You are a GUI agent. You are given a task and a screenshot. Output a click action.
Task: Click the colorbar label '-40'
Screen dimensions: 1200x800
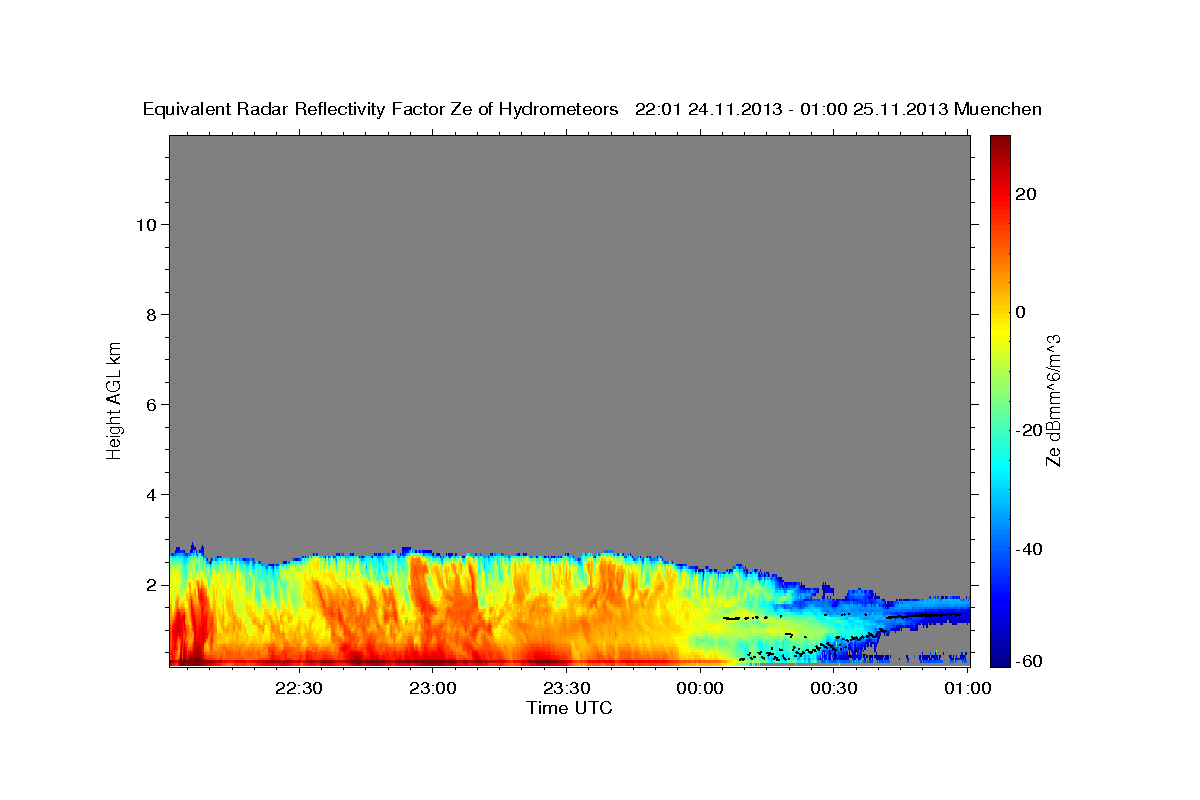point(1030,548)
